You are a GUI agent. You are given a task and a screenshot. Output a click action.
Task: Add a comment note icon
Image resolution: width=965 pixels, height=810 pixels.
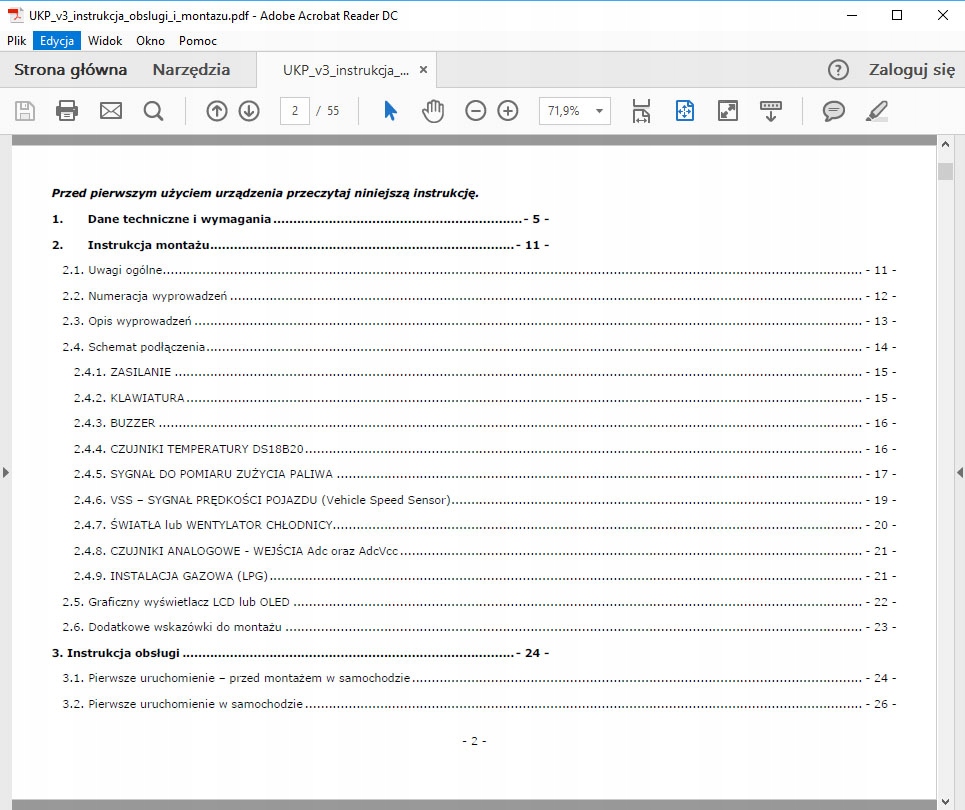pyautogui.click(x=833, y=111)
